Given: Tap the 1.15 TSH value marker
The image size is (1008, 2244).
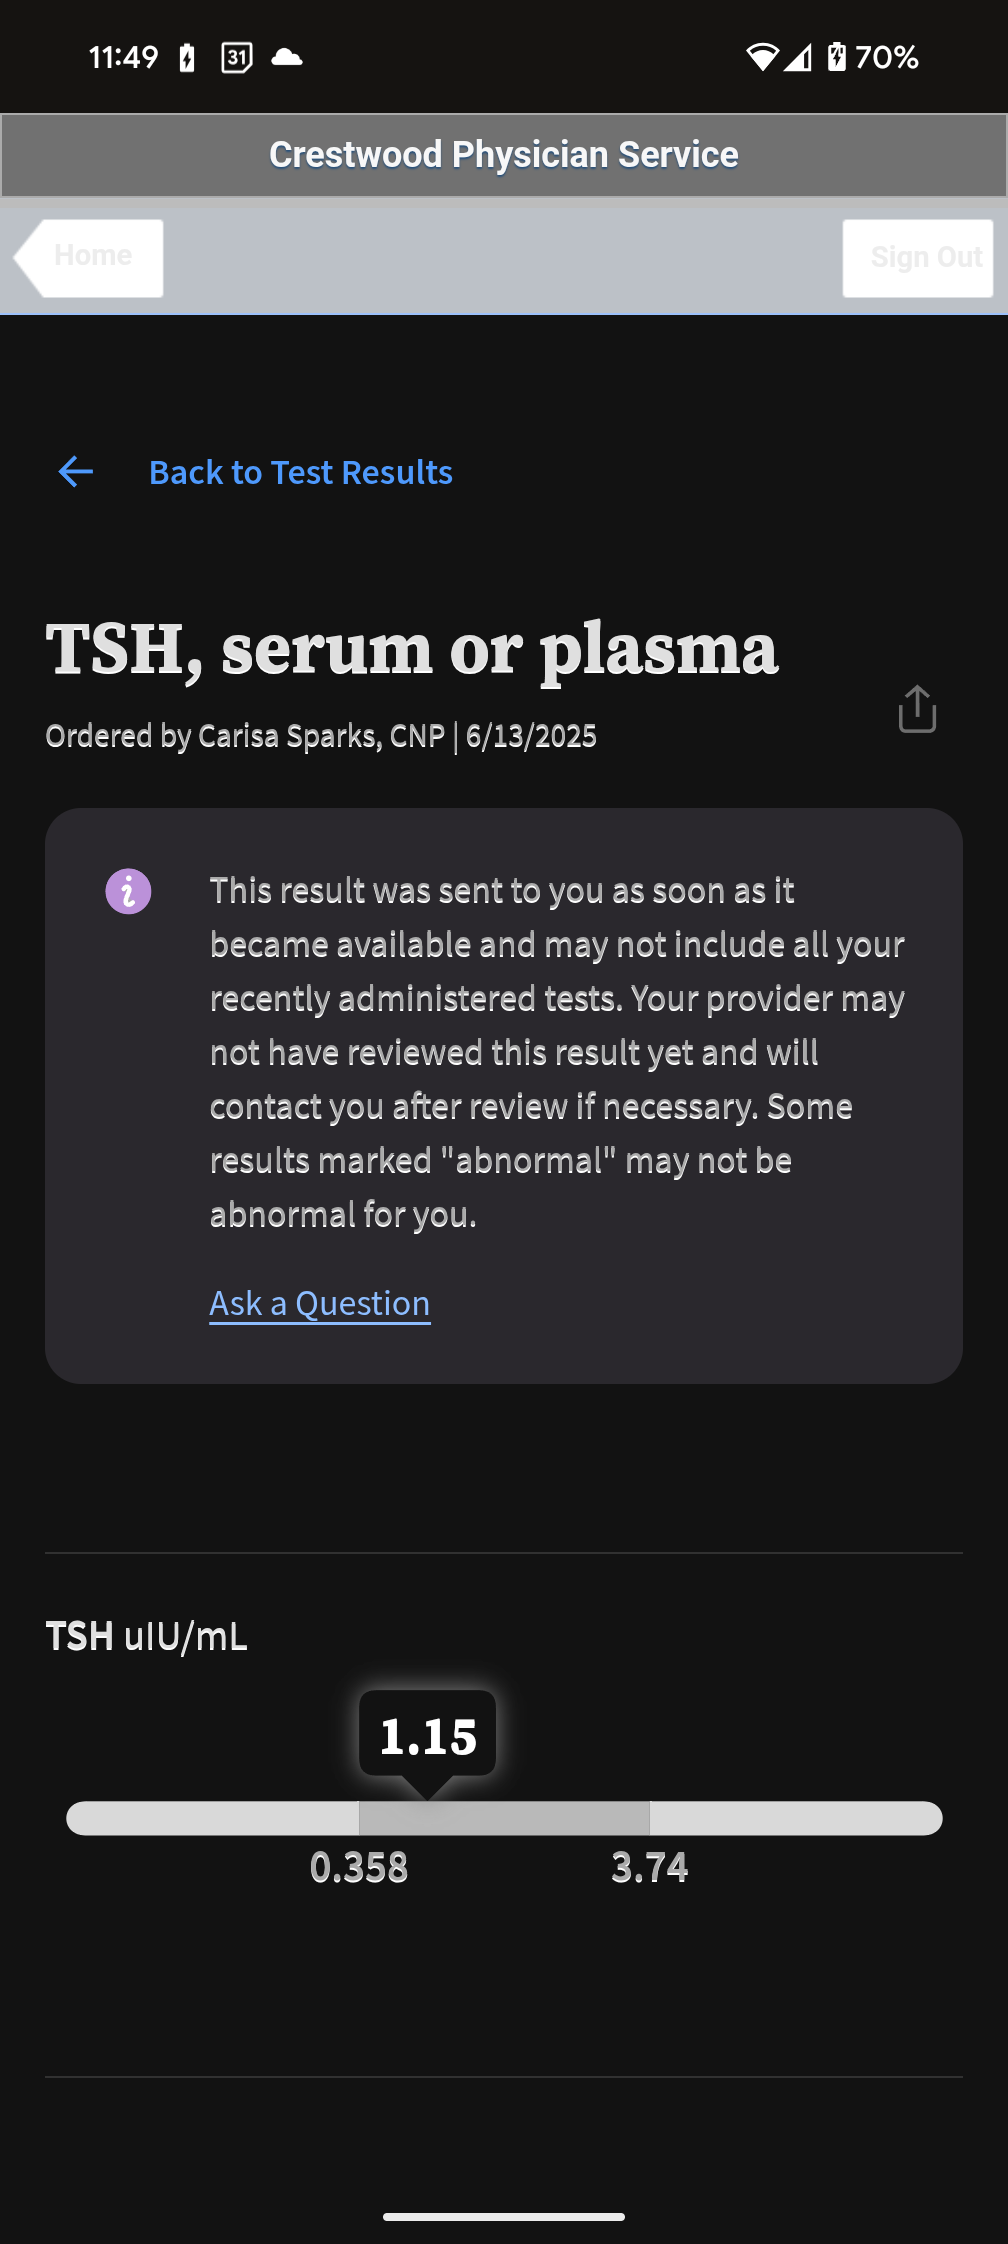Looking at the screenshot, I should click(x=428, y=1736).
